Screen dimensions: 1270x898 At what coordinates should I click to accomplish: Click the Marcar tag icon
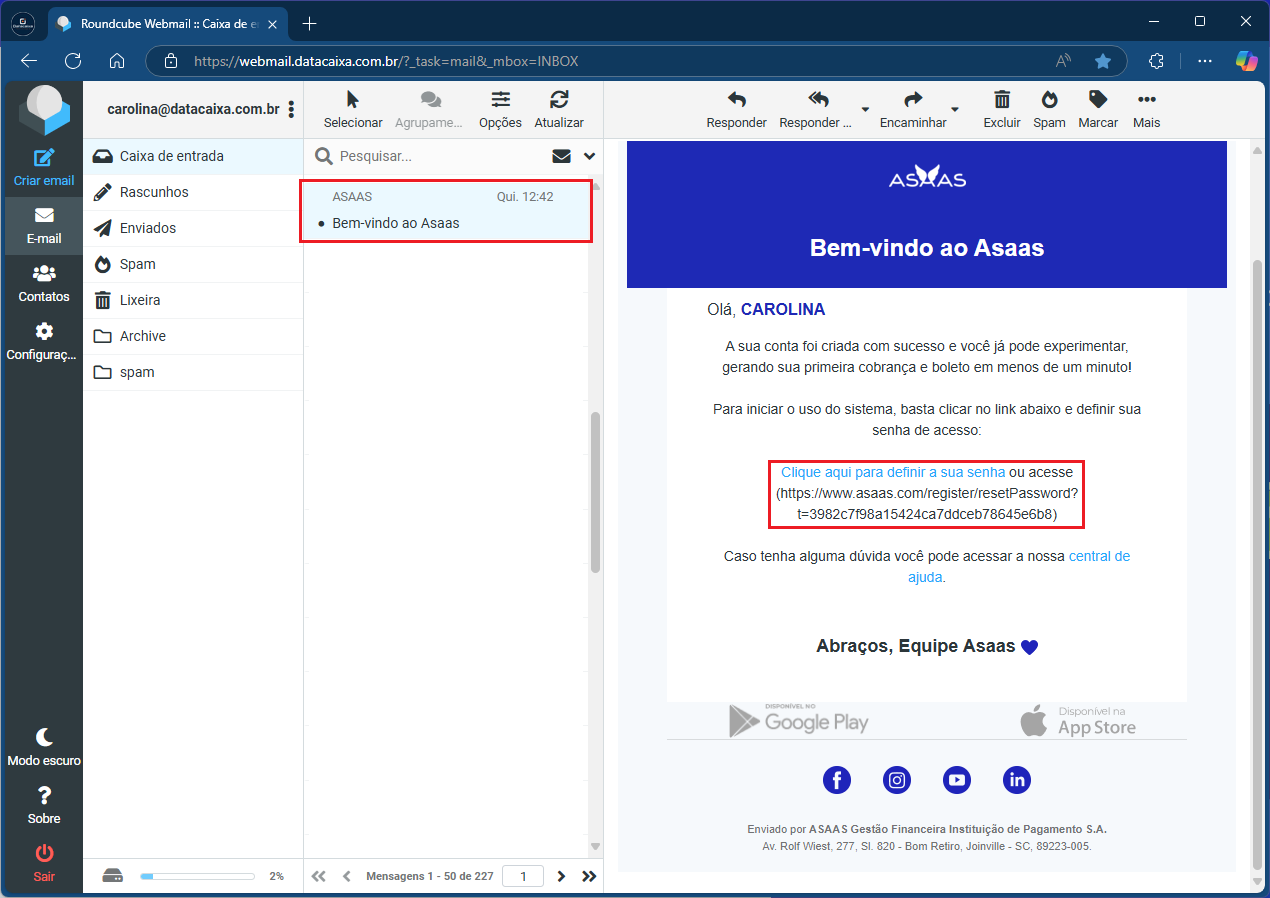1098,100
